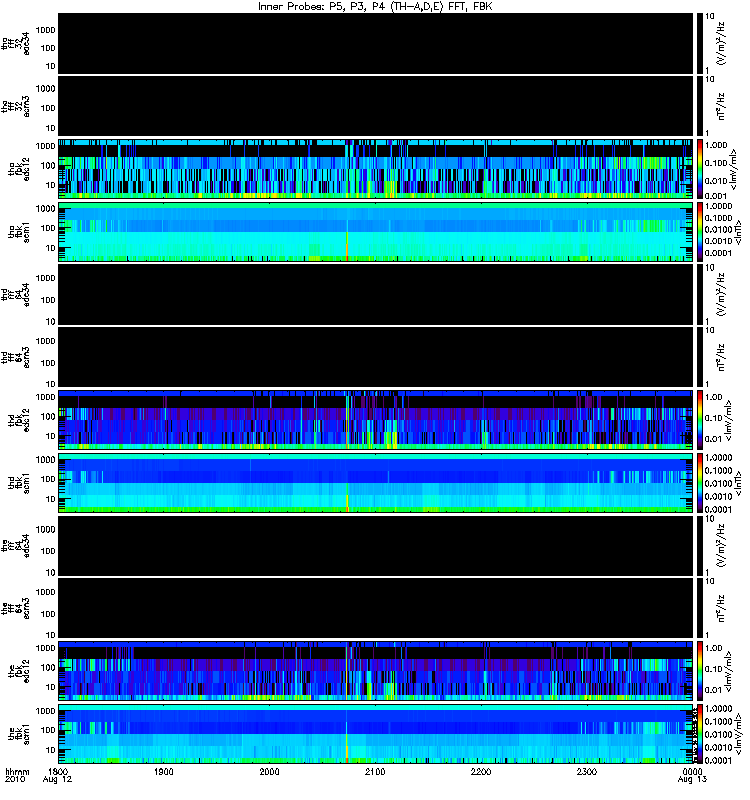Image resolution: width=750 pixels, height=800 pixels.
Task: Pick the the fbk scm1 spectrogram panel
Action: [x=376, y=734]
